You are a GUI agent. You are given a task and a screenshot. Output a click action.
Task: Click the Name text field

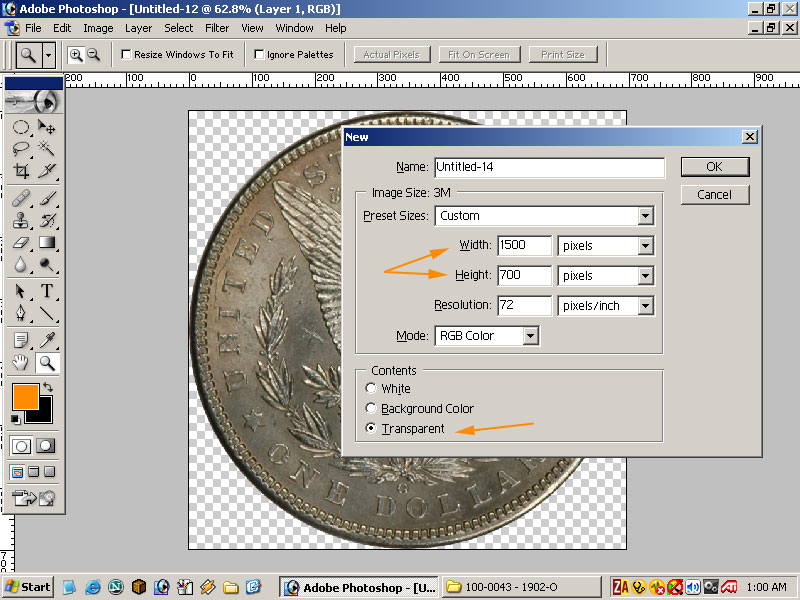pyautogui.click(x=548, y=167)
